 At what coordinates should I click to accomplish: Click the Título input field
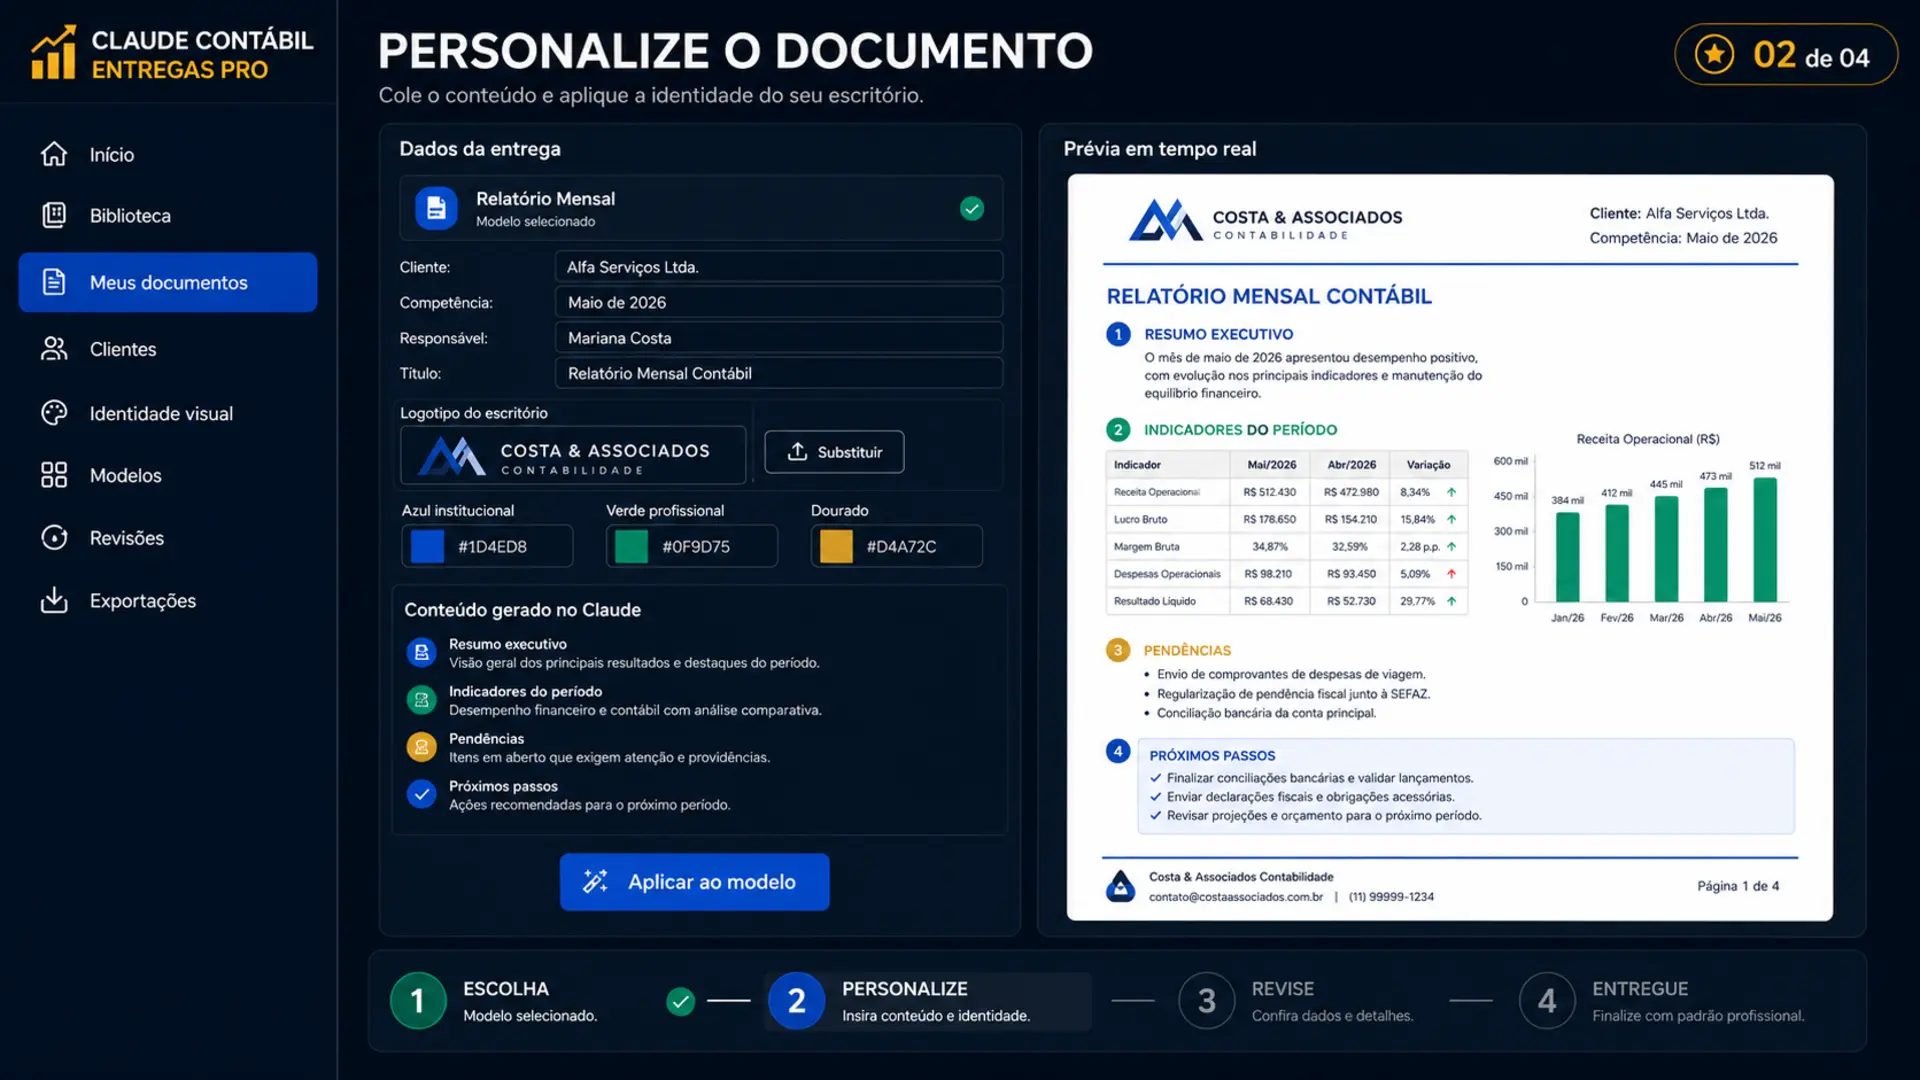pos(779,373)
